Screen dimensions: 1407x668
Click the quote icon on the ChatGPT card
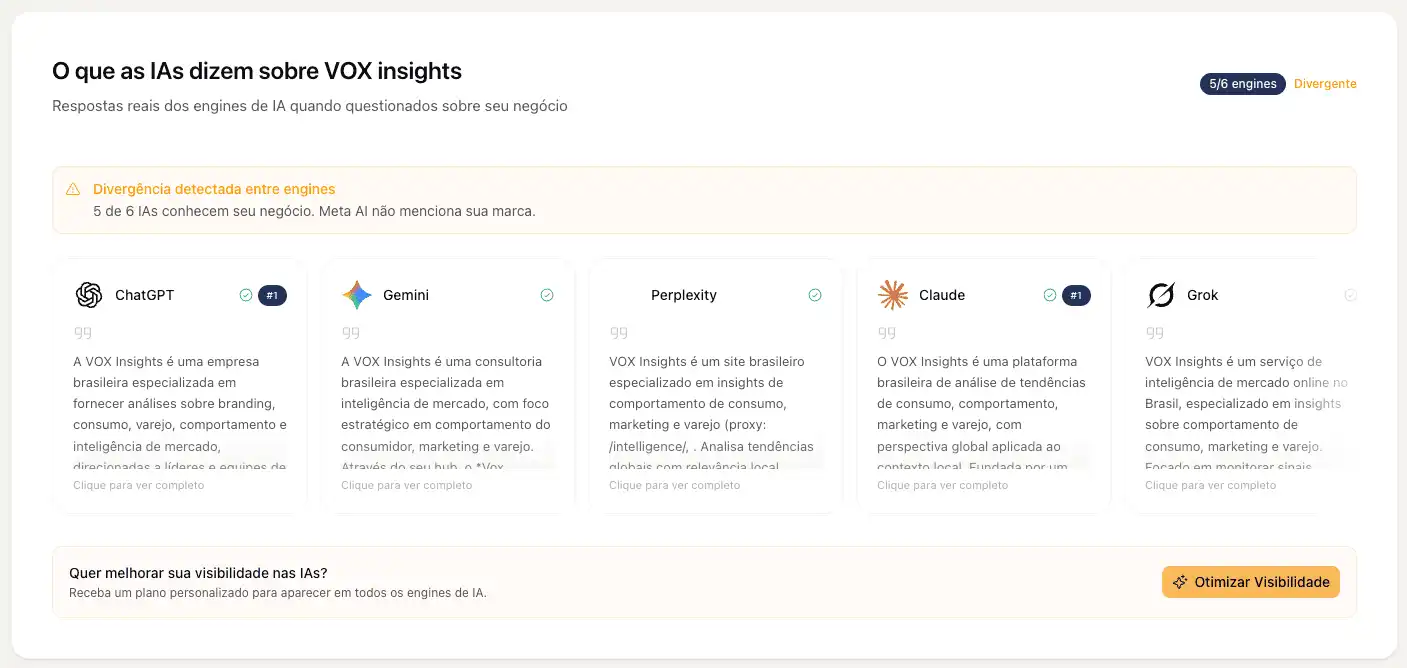[x=83, y=331]
